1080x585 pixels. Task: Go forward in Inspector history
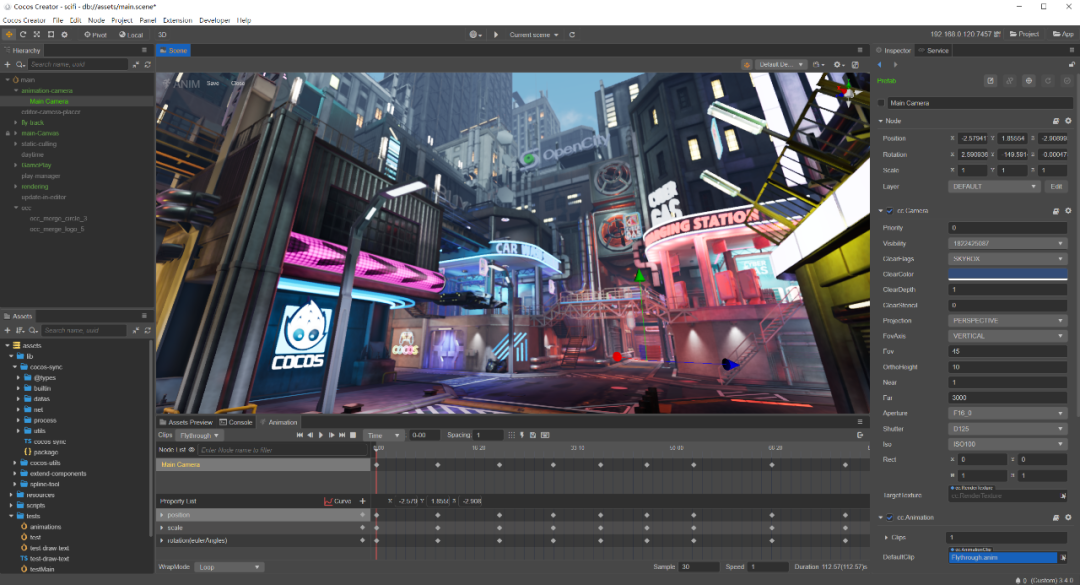point(895,64)
